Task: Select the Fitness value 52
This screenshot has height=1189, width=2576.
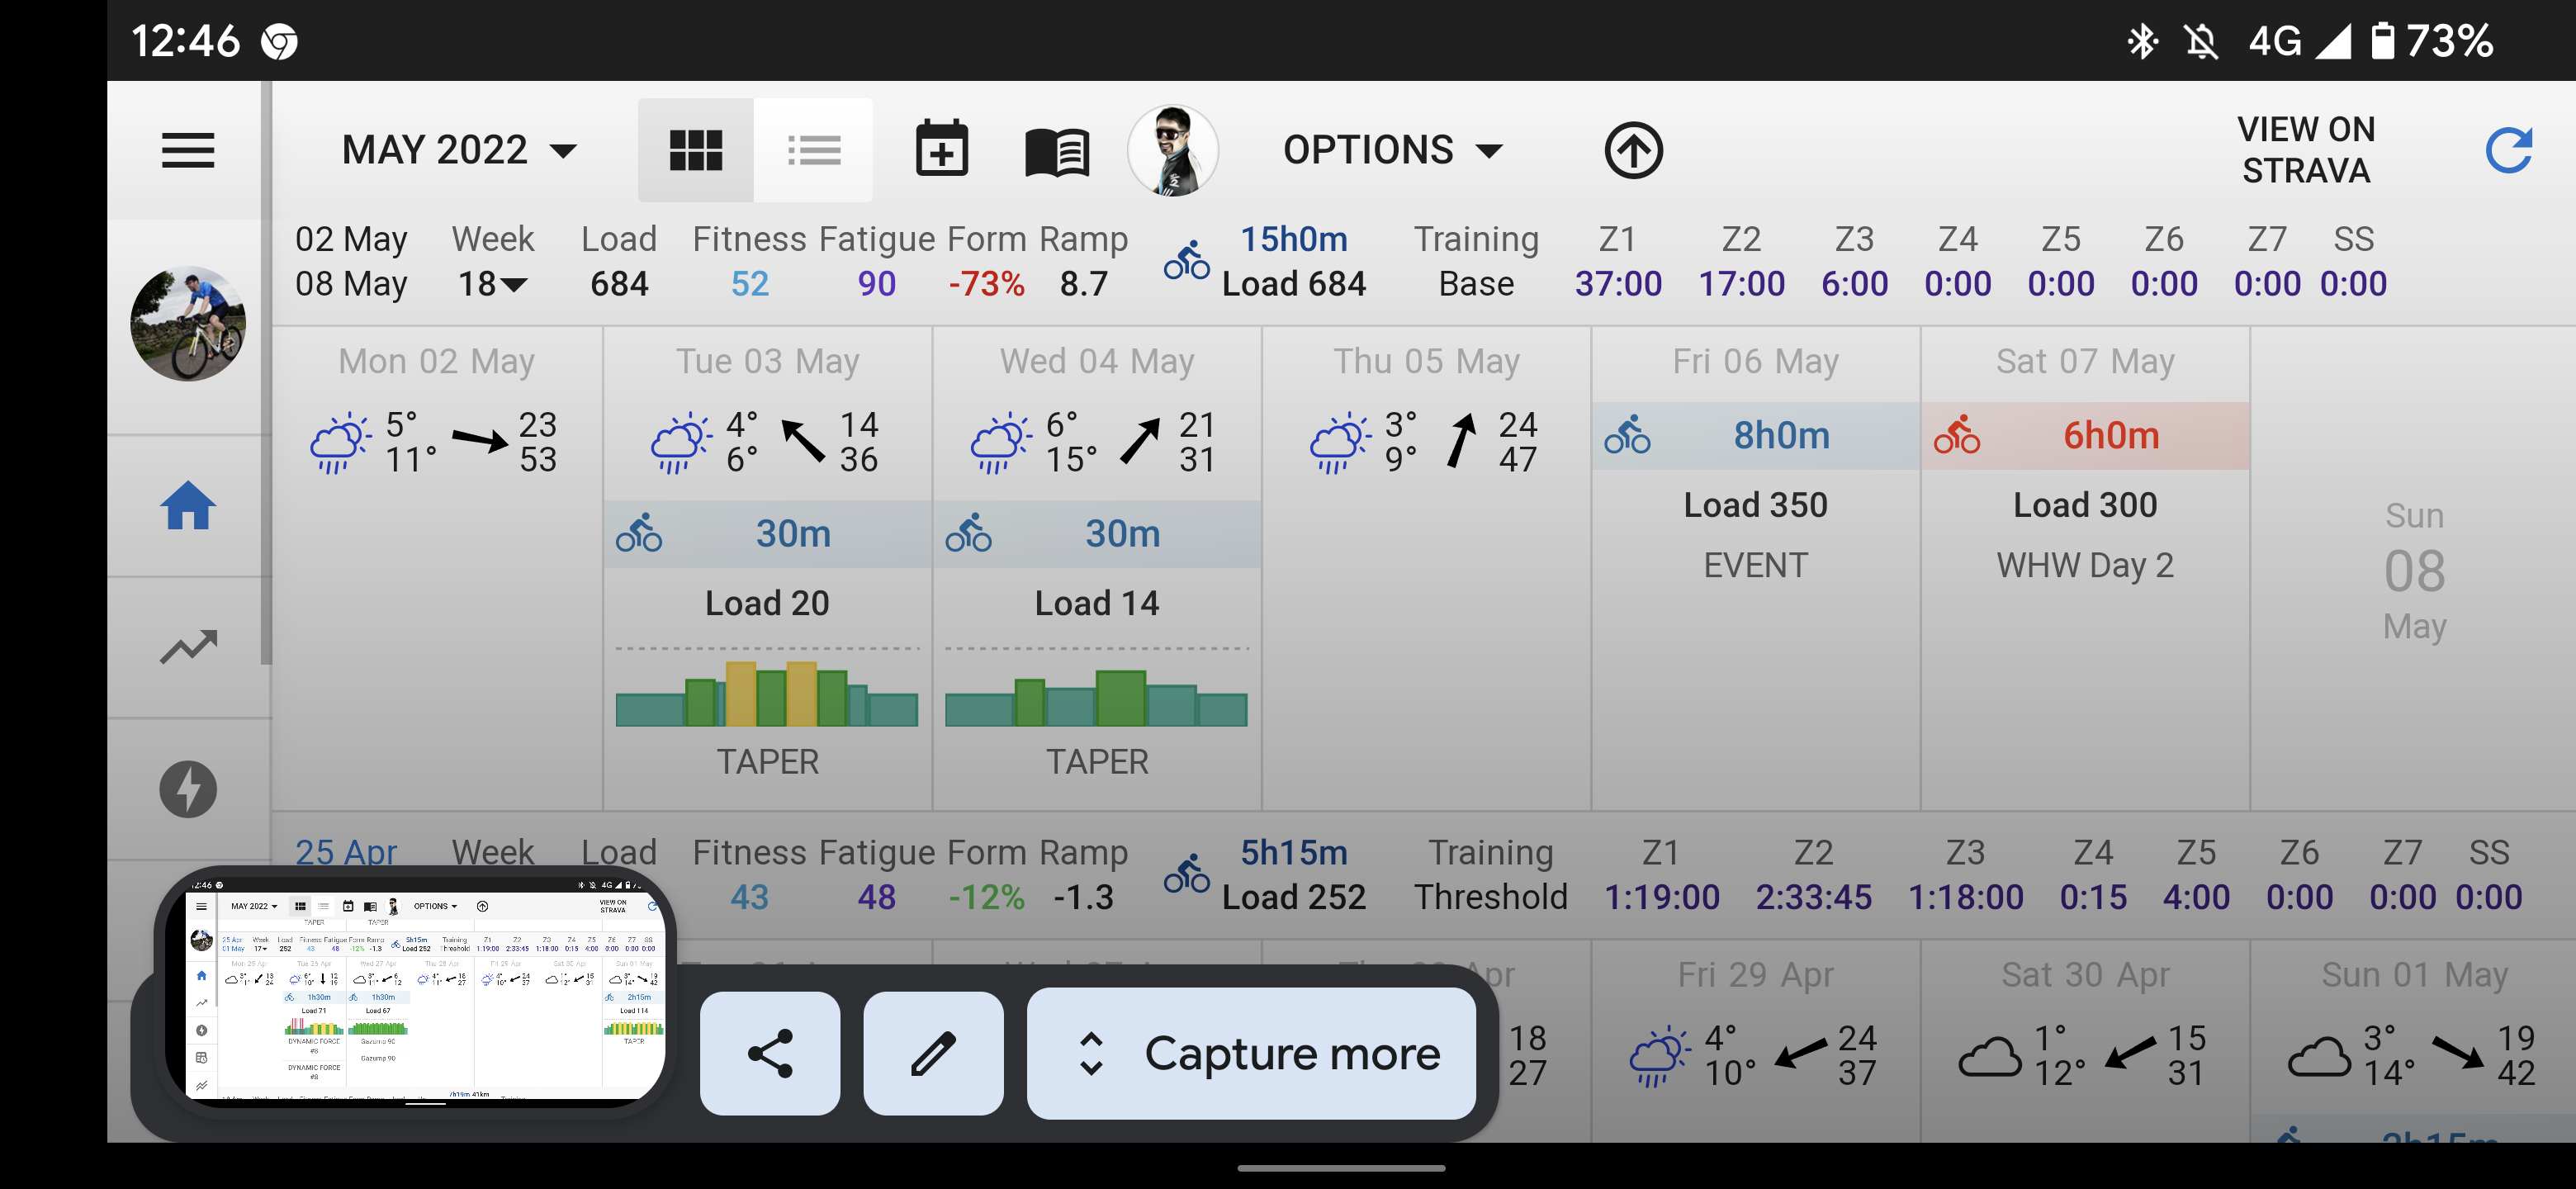Action: (749, 284)
